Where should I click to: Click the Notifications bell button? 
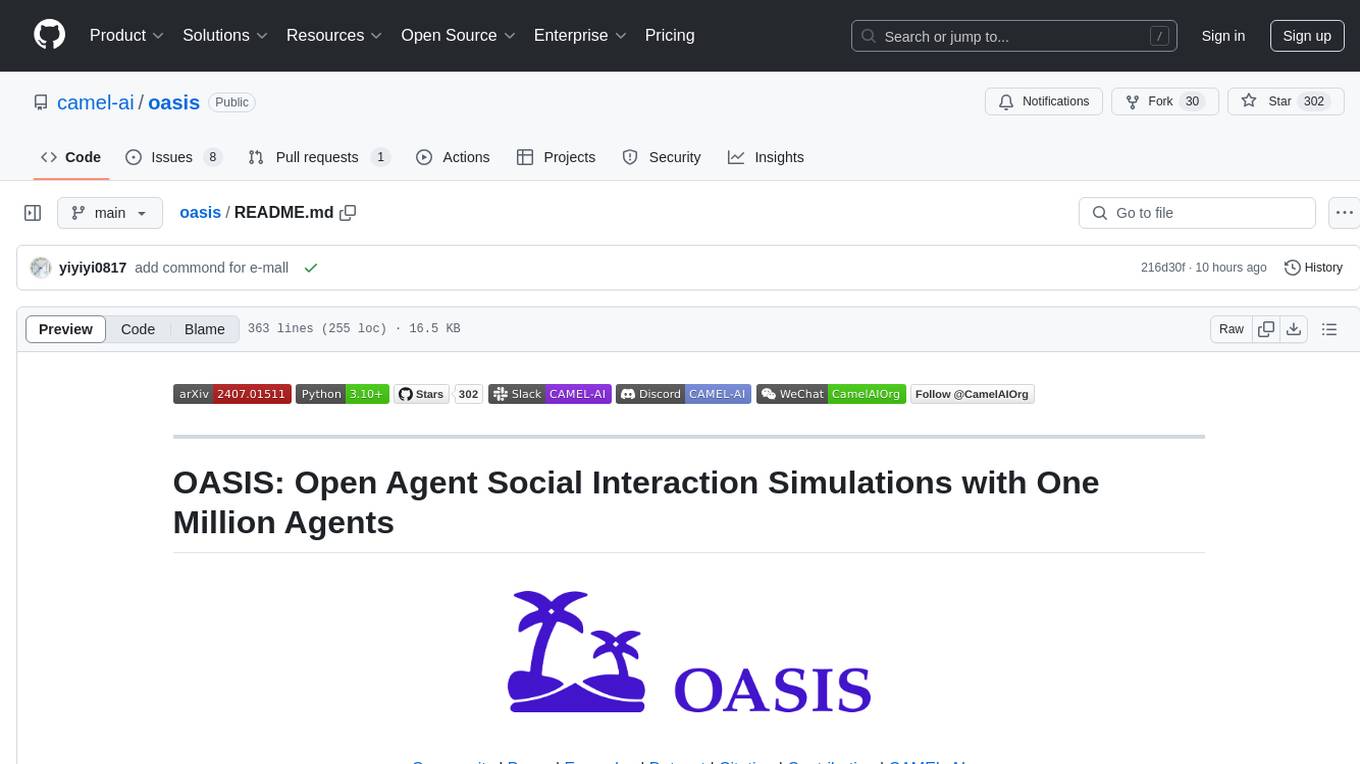1044,102
